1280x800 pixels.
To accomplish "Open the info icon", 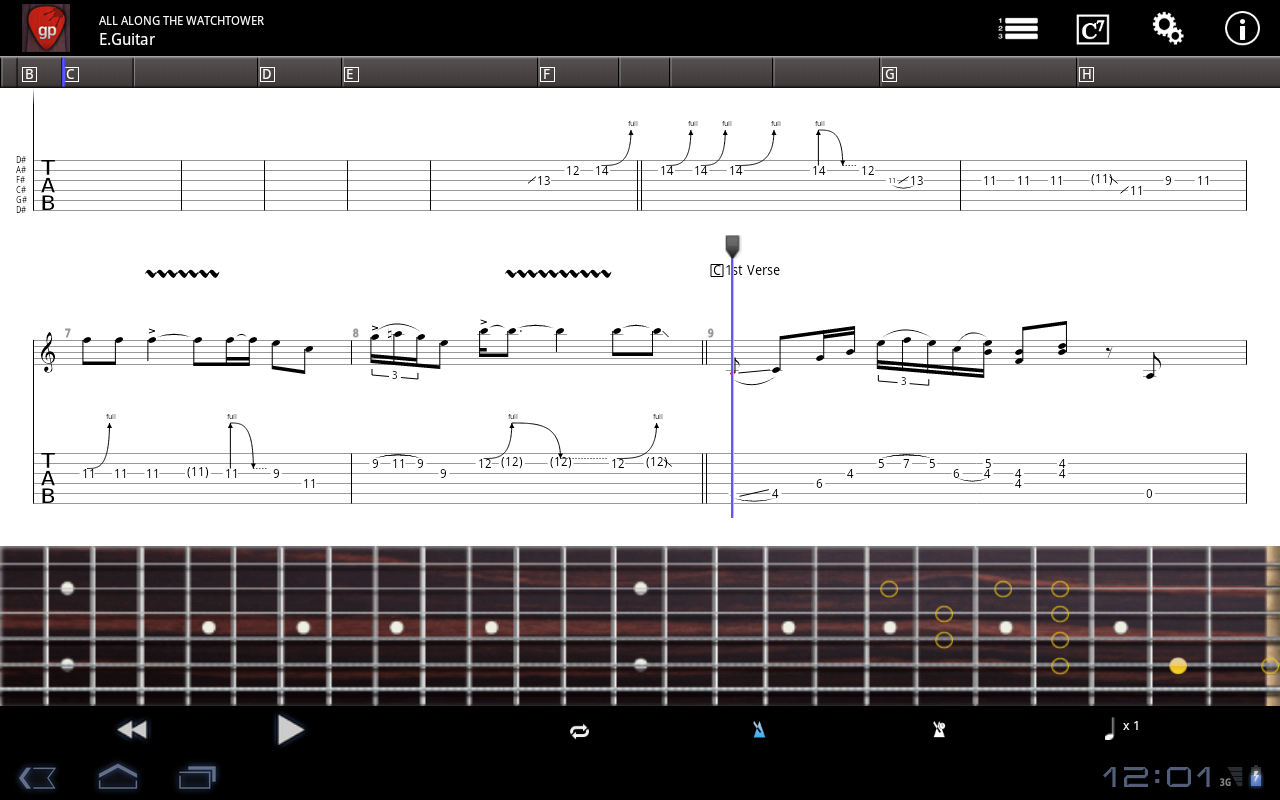I will [1242, 28].
